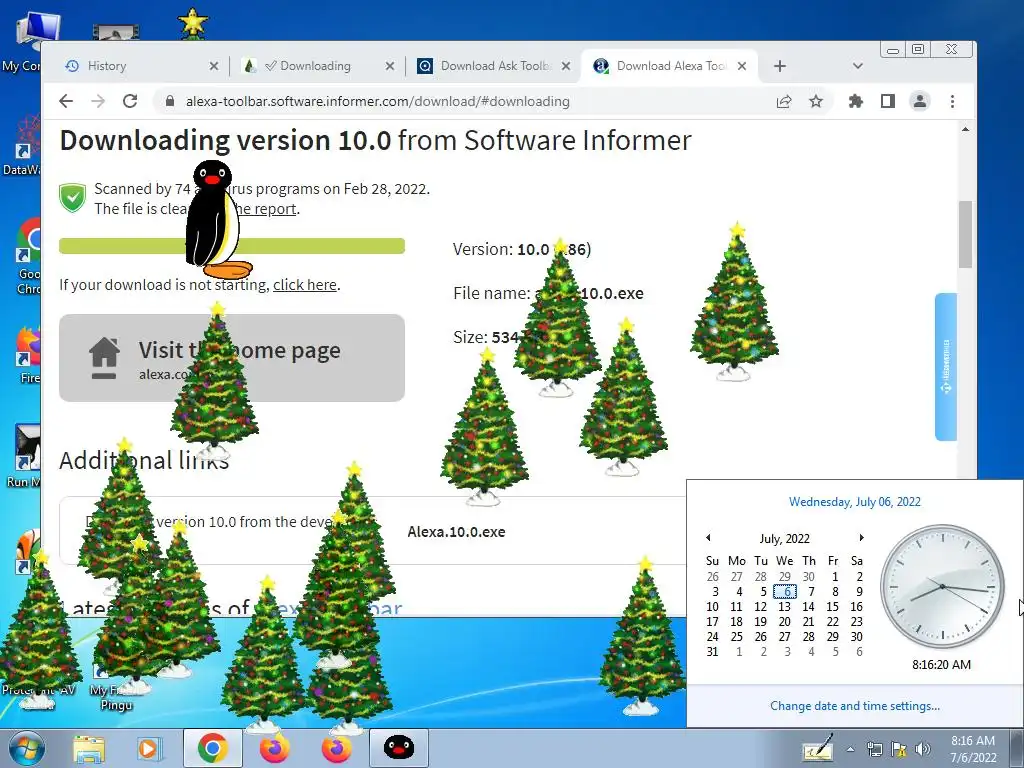1024x768 pixels.
Task: Select July 6 in the calendar
Action: click(785, 592)
